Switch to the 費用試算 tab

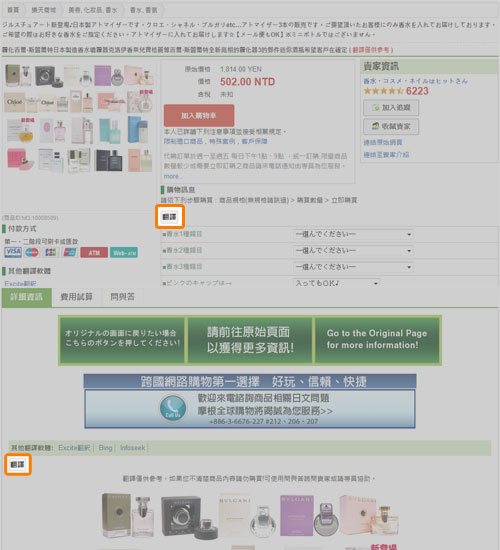[x=76, y=297]
